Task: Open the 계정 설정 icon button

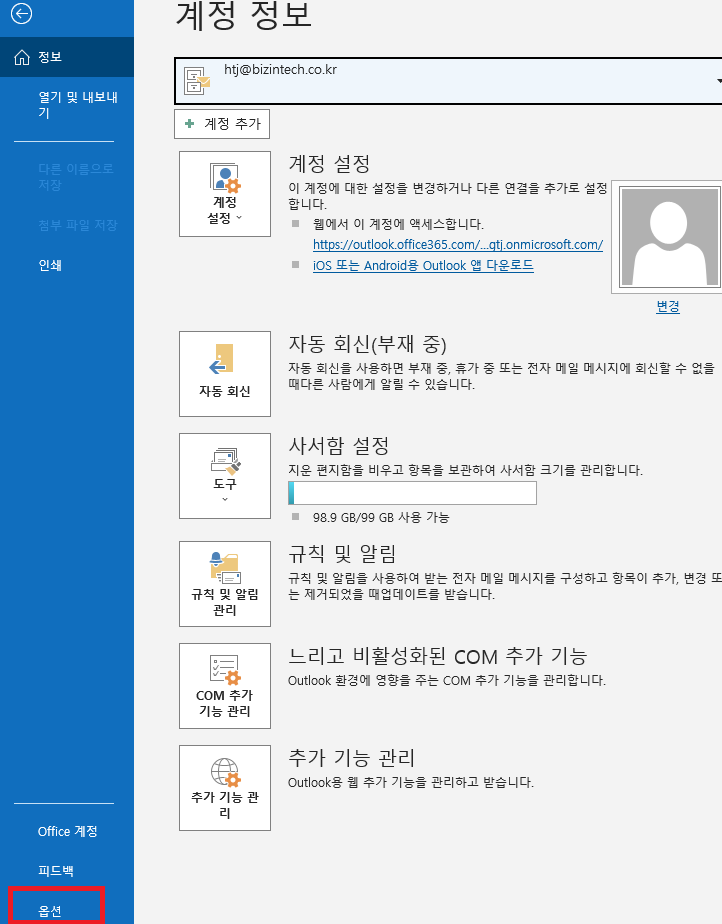Action: [x=225, y=193]
